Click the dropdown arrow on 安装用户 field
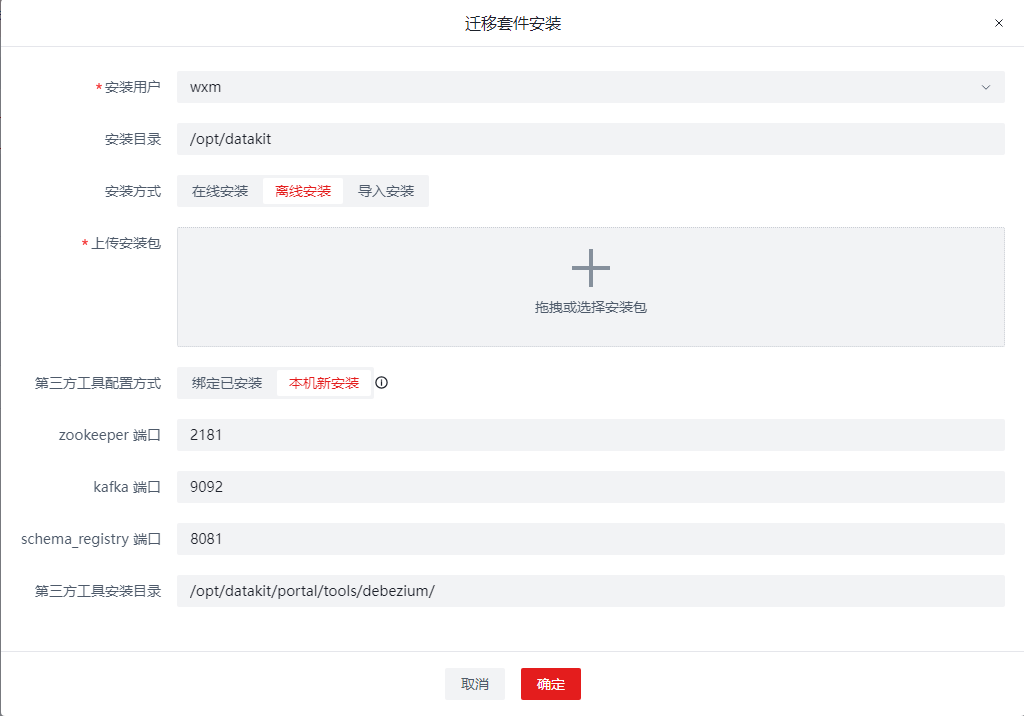Image resolution: width=1024 pixels, height=716 pixels. click(985, 87)
